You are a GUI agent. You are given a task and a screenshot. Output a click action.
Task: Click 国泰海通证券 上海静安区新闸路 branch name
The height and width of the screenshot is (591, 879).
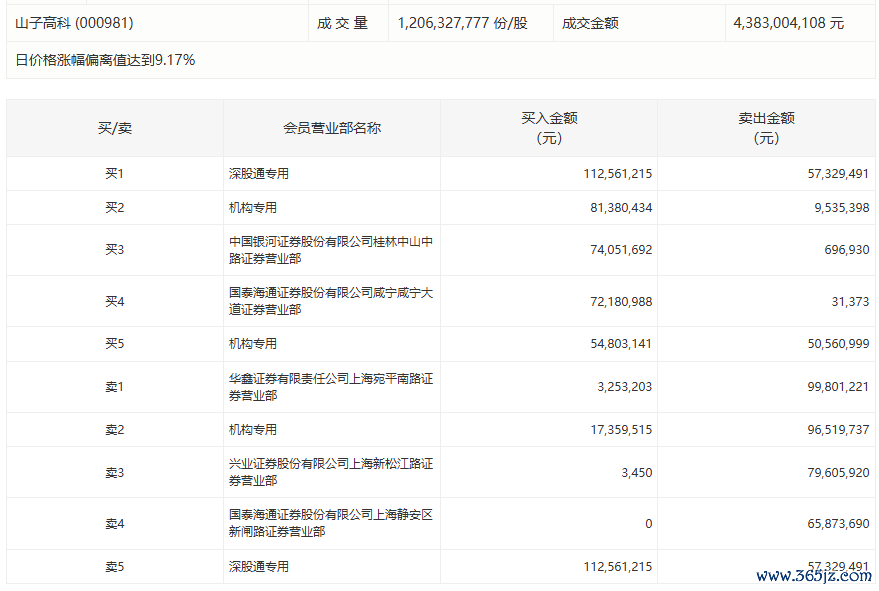click(331, 523)
